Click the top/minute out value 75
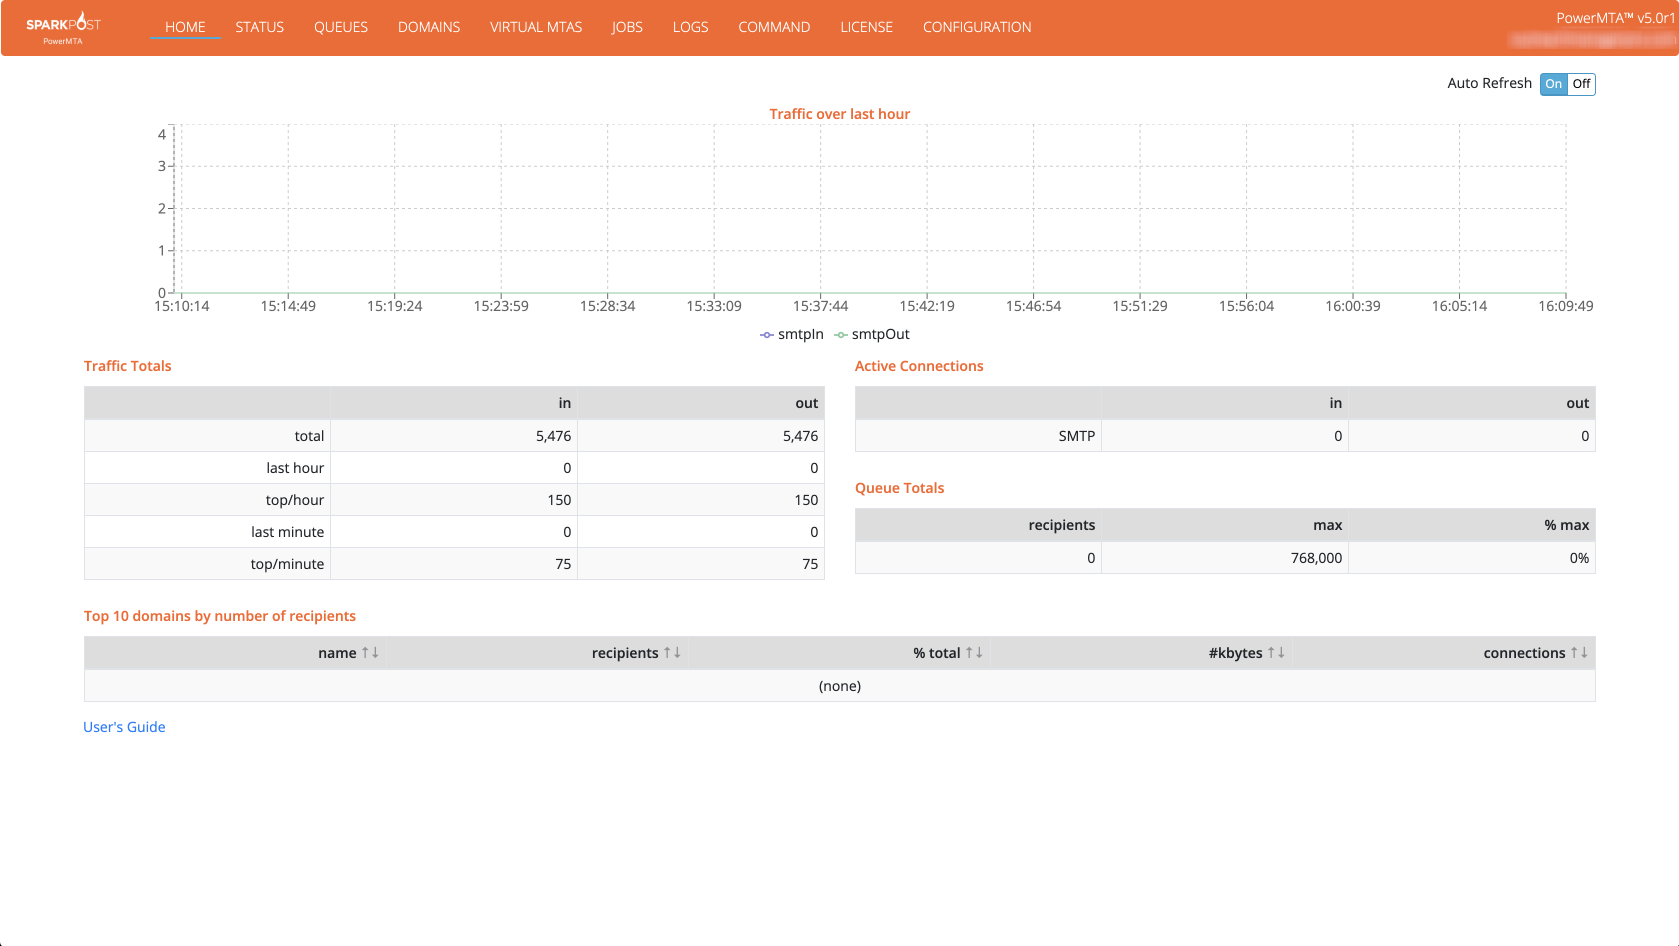The height and width of the screenshot is (946, 1679). (x=810, y=564)
